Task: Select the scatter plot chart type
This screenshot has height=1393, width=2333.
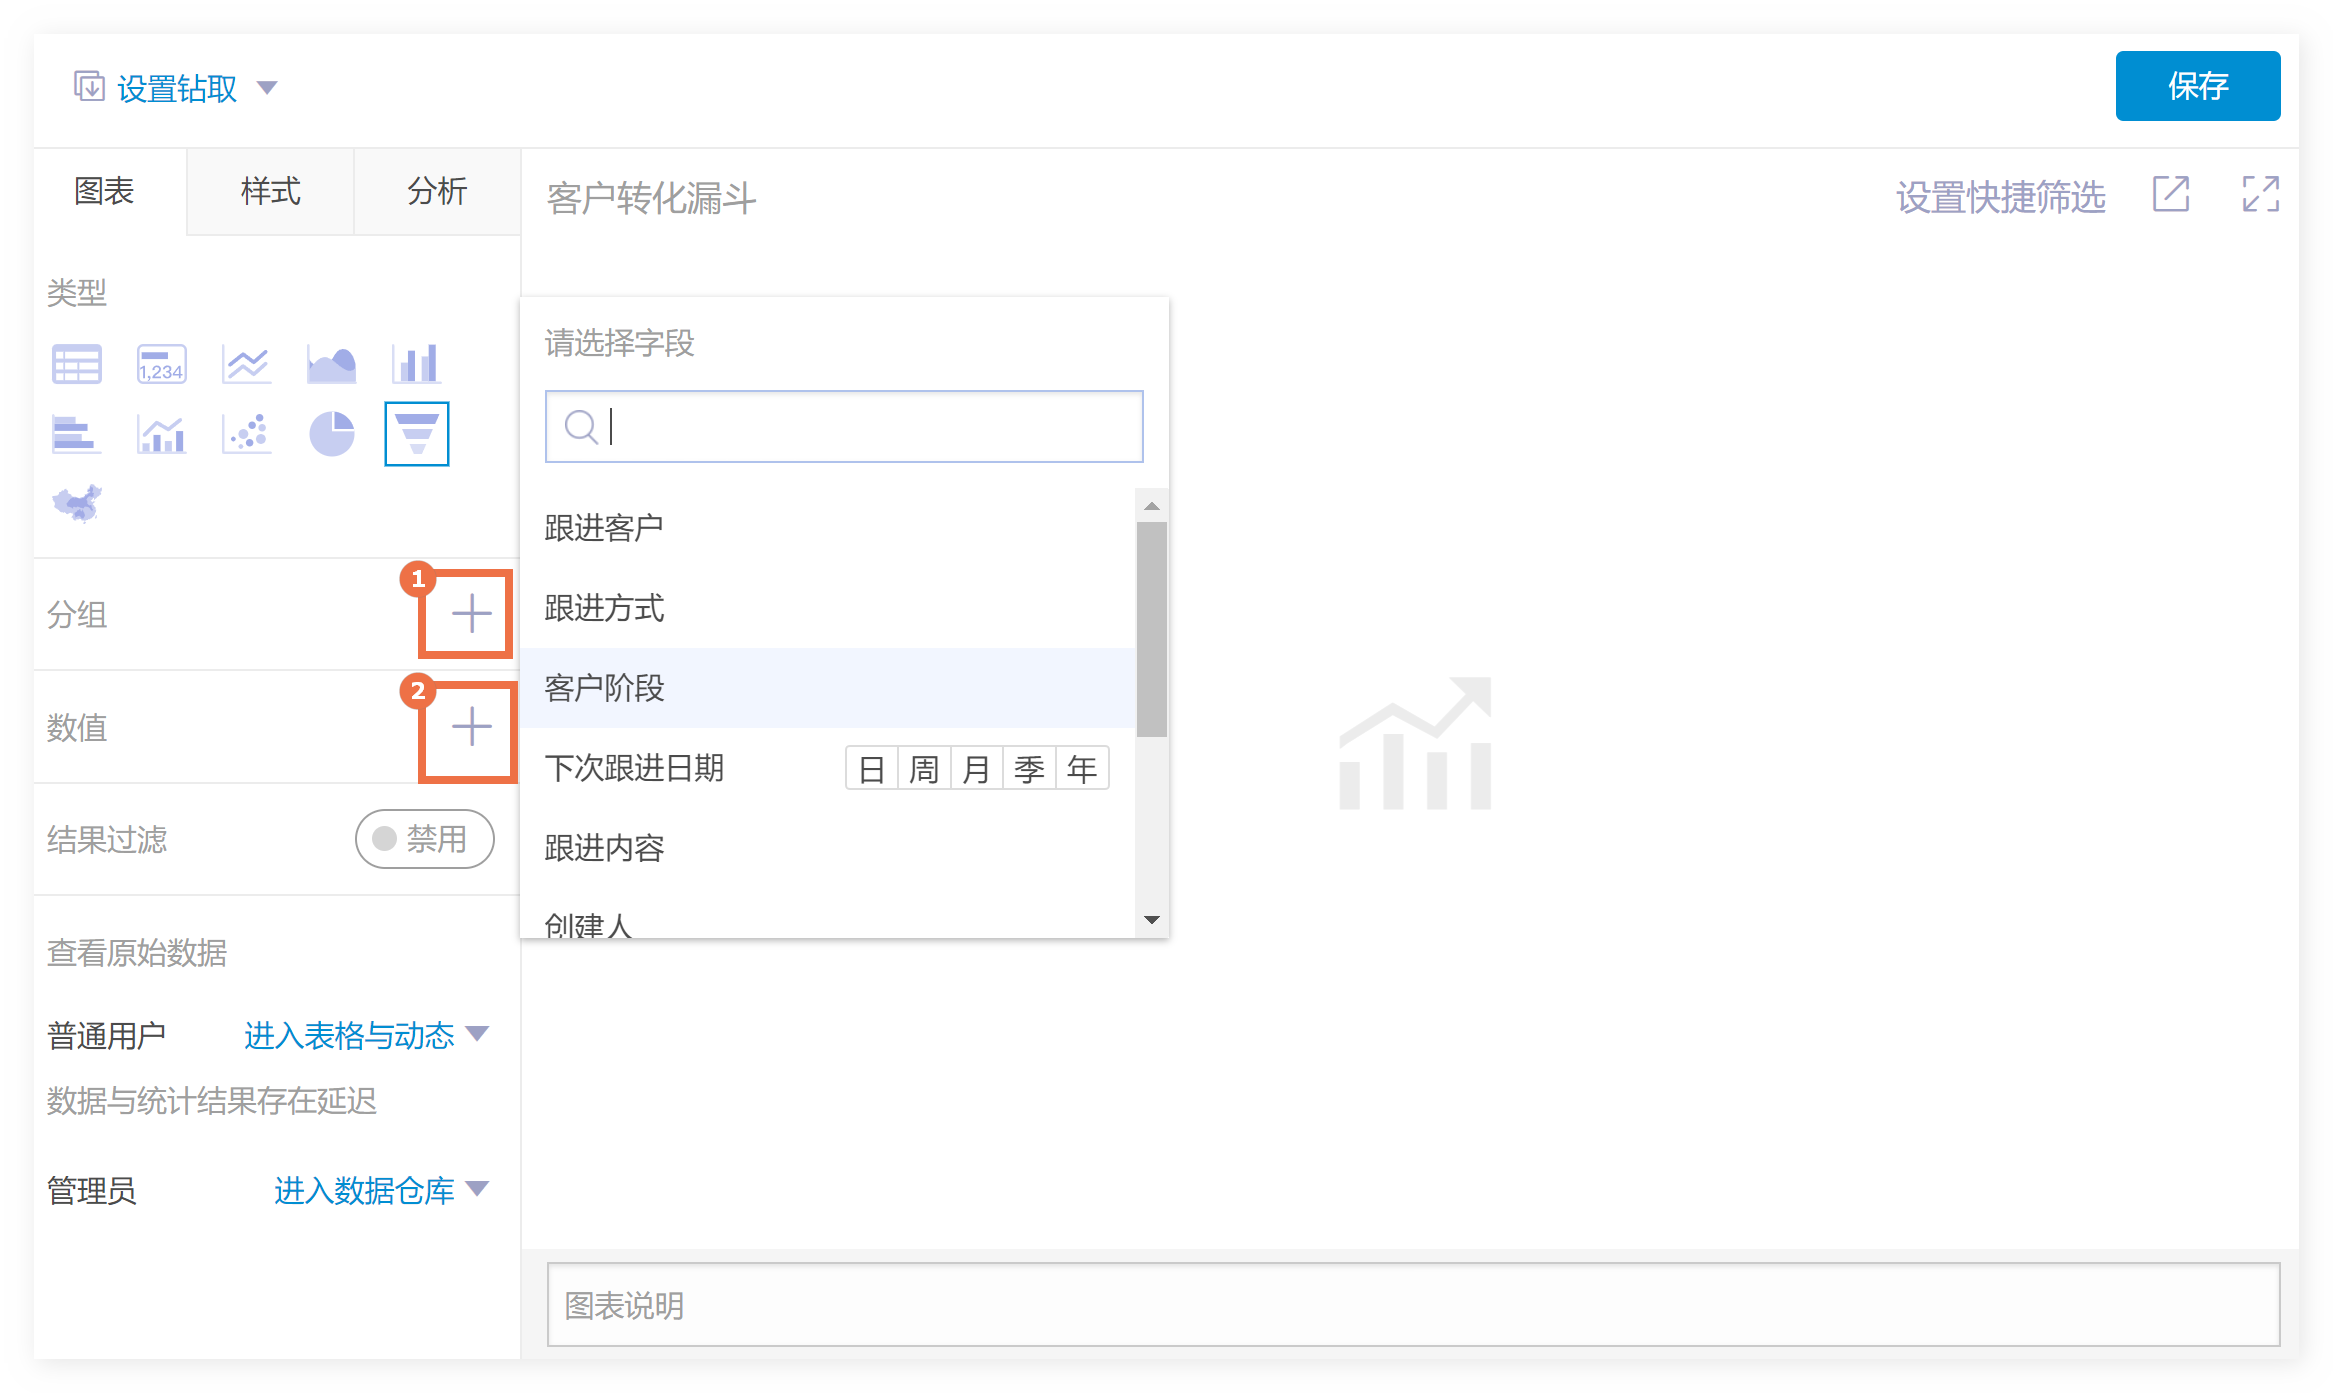Action: tap(246, 434)
